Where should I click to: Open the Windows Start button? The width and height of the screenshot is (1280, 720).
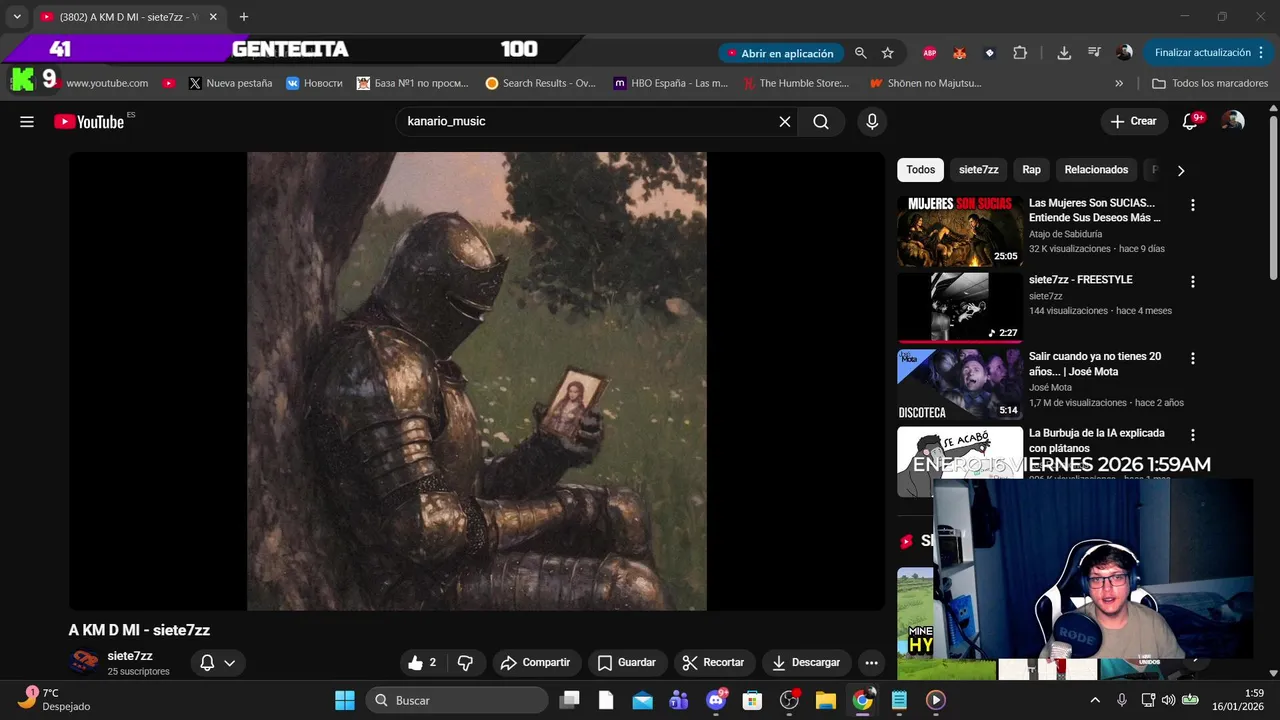pos(344,700)
